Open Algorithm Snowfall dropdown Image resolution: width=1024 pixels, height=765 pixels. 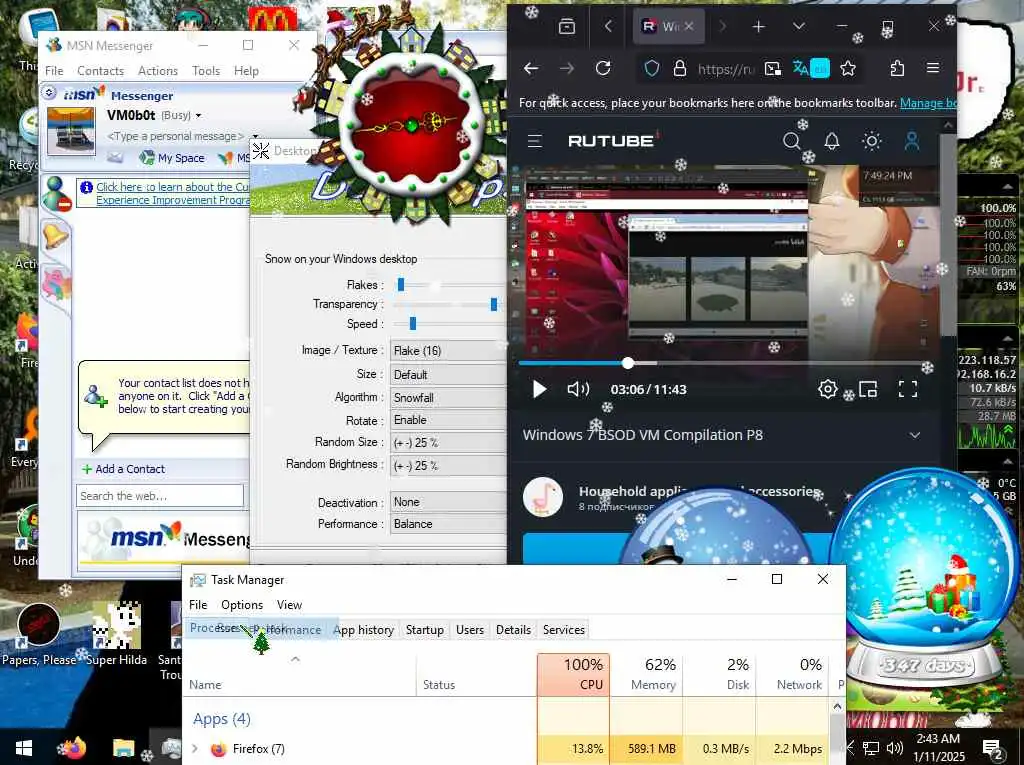coord(449,398)
